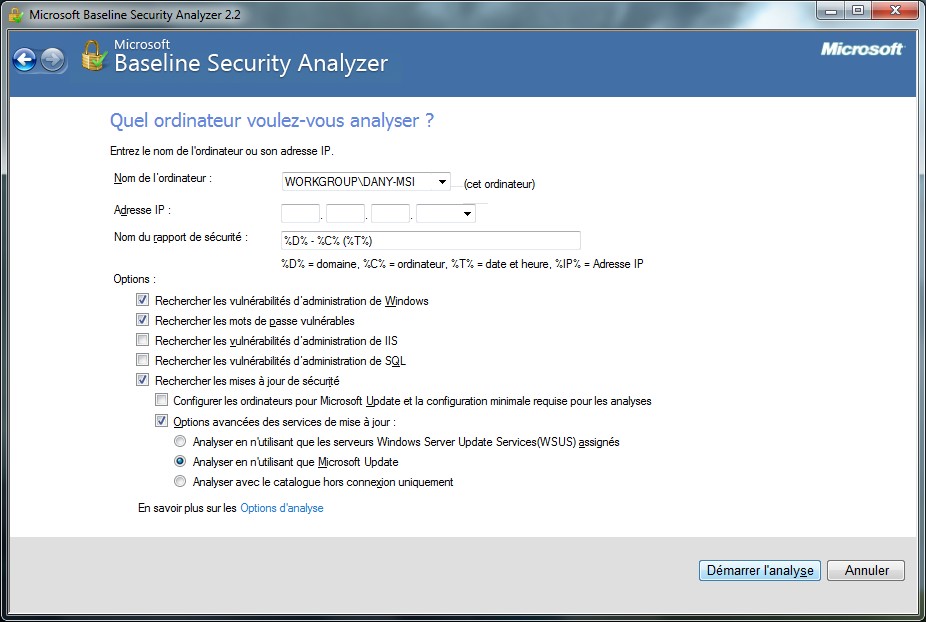Select WSUS assigned servers only radio option
This screenshot has height=622, width=926.
180,441
